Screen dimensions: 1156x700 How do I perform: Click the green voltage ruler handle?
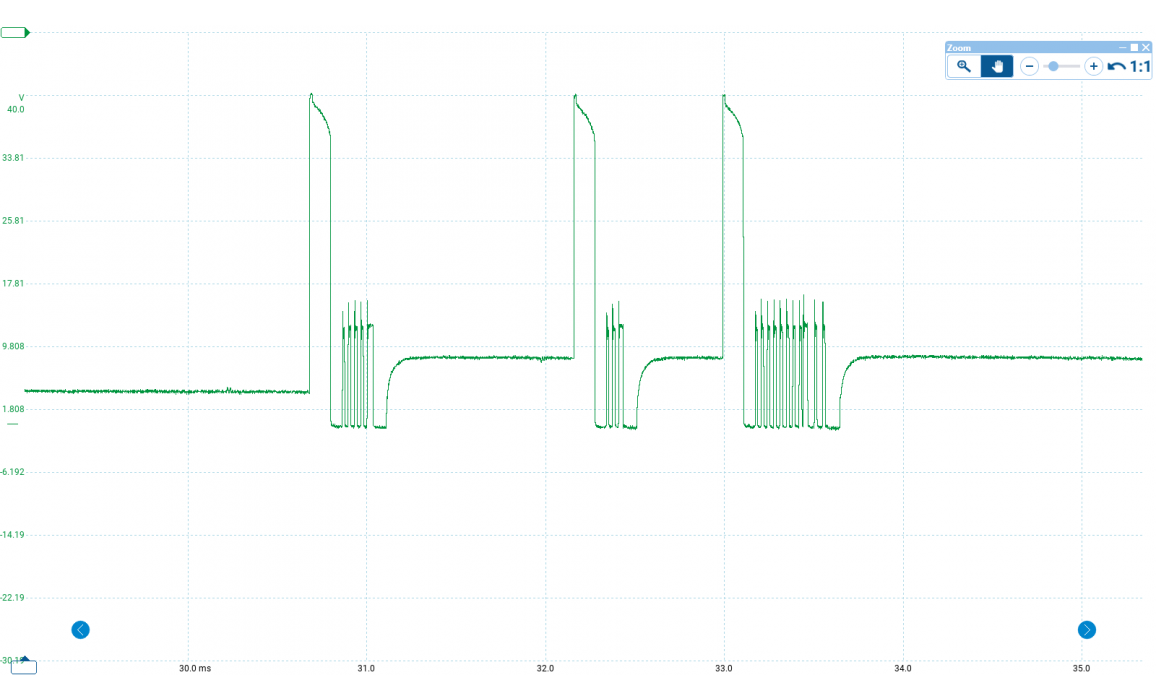coord(15,33)
